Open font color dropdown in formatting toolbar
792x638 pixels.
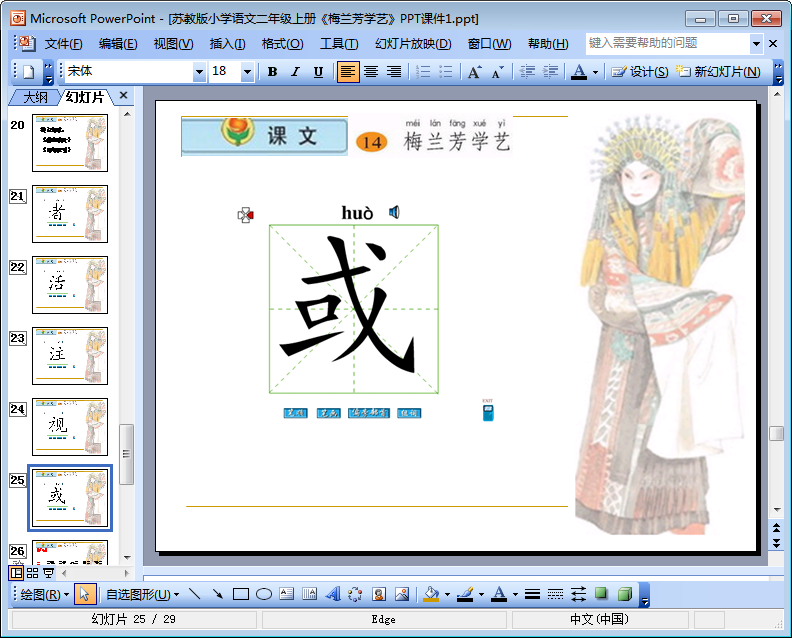coord(596,72)
